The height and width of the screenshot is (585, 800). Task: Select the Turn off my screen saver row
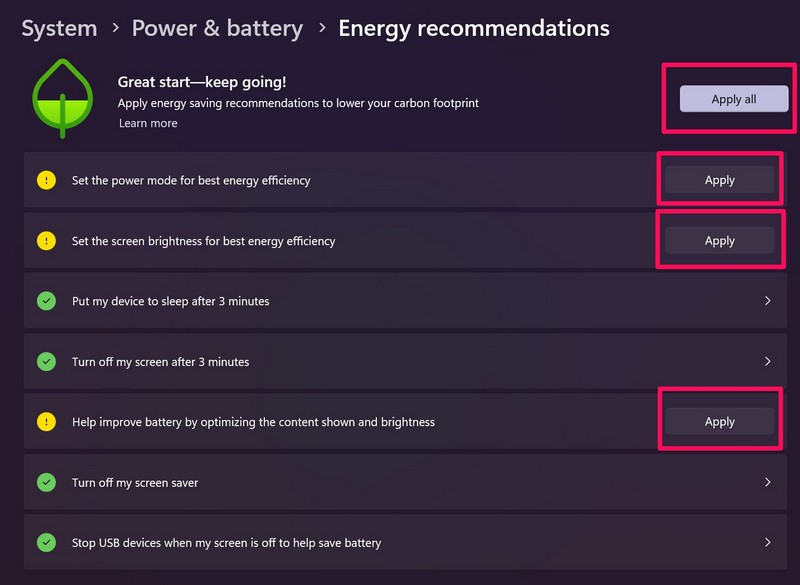coord(300,482)
